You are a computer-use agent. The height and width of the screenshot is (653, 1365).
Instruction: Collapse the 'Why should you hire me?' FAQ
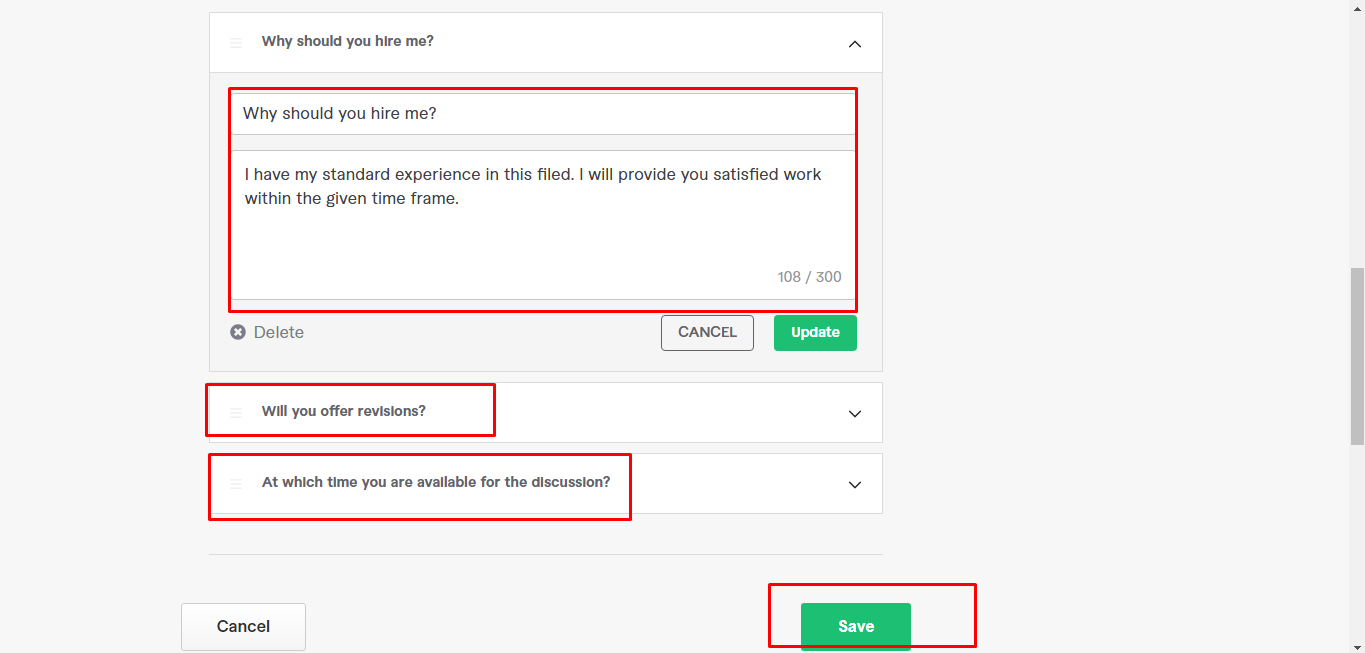click(x=854, y=43)
